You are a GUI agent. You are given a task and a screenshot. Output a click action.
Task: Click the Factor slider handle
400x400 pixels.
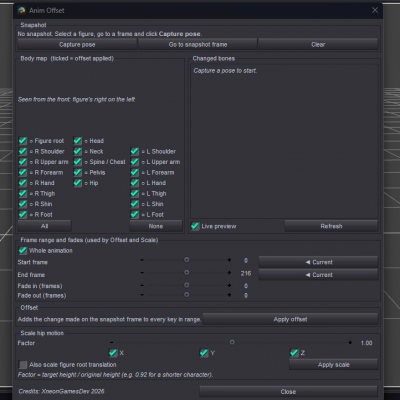232,342
